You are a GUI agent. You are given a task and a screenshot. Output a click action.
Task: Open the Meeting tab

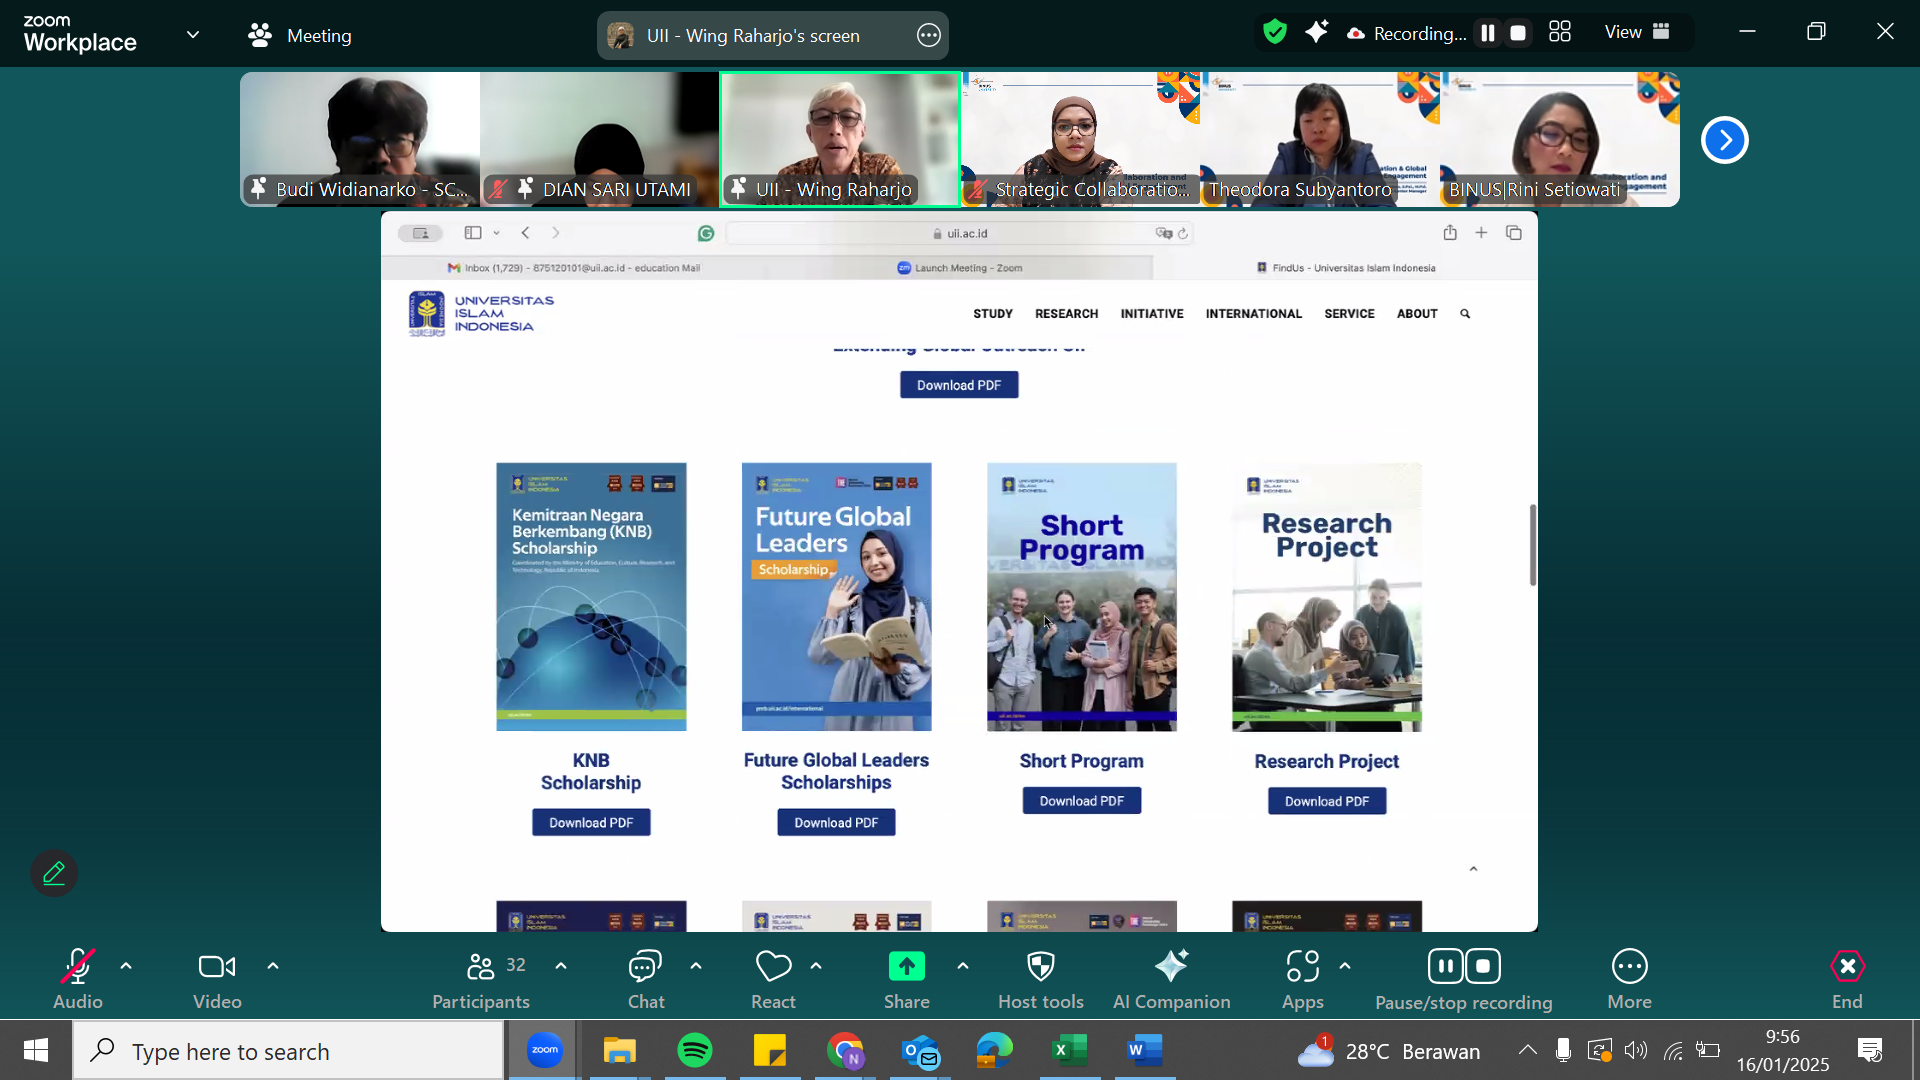(x=300, y=36)
